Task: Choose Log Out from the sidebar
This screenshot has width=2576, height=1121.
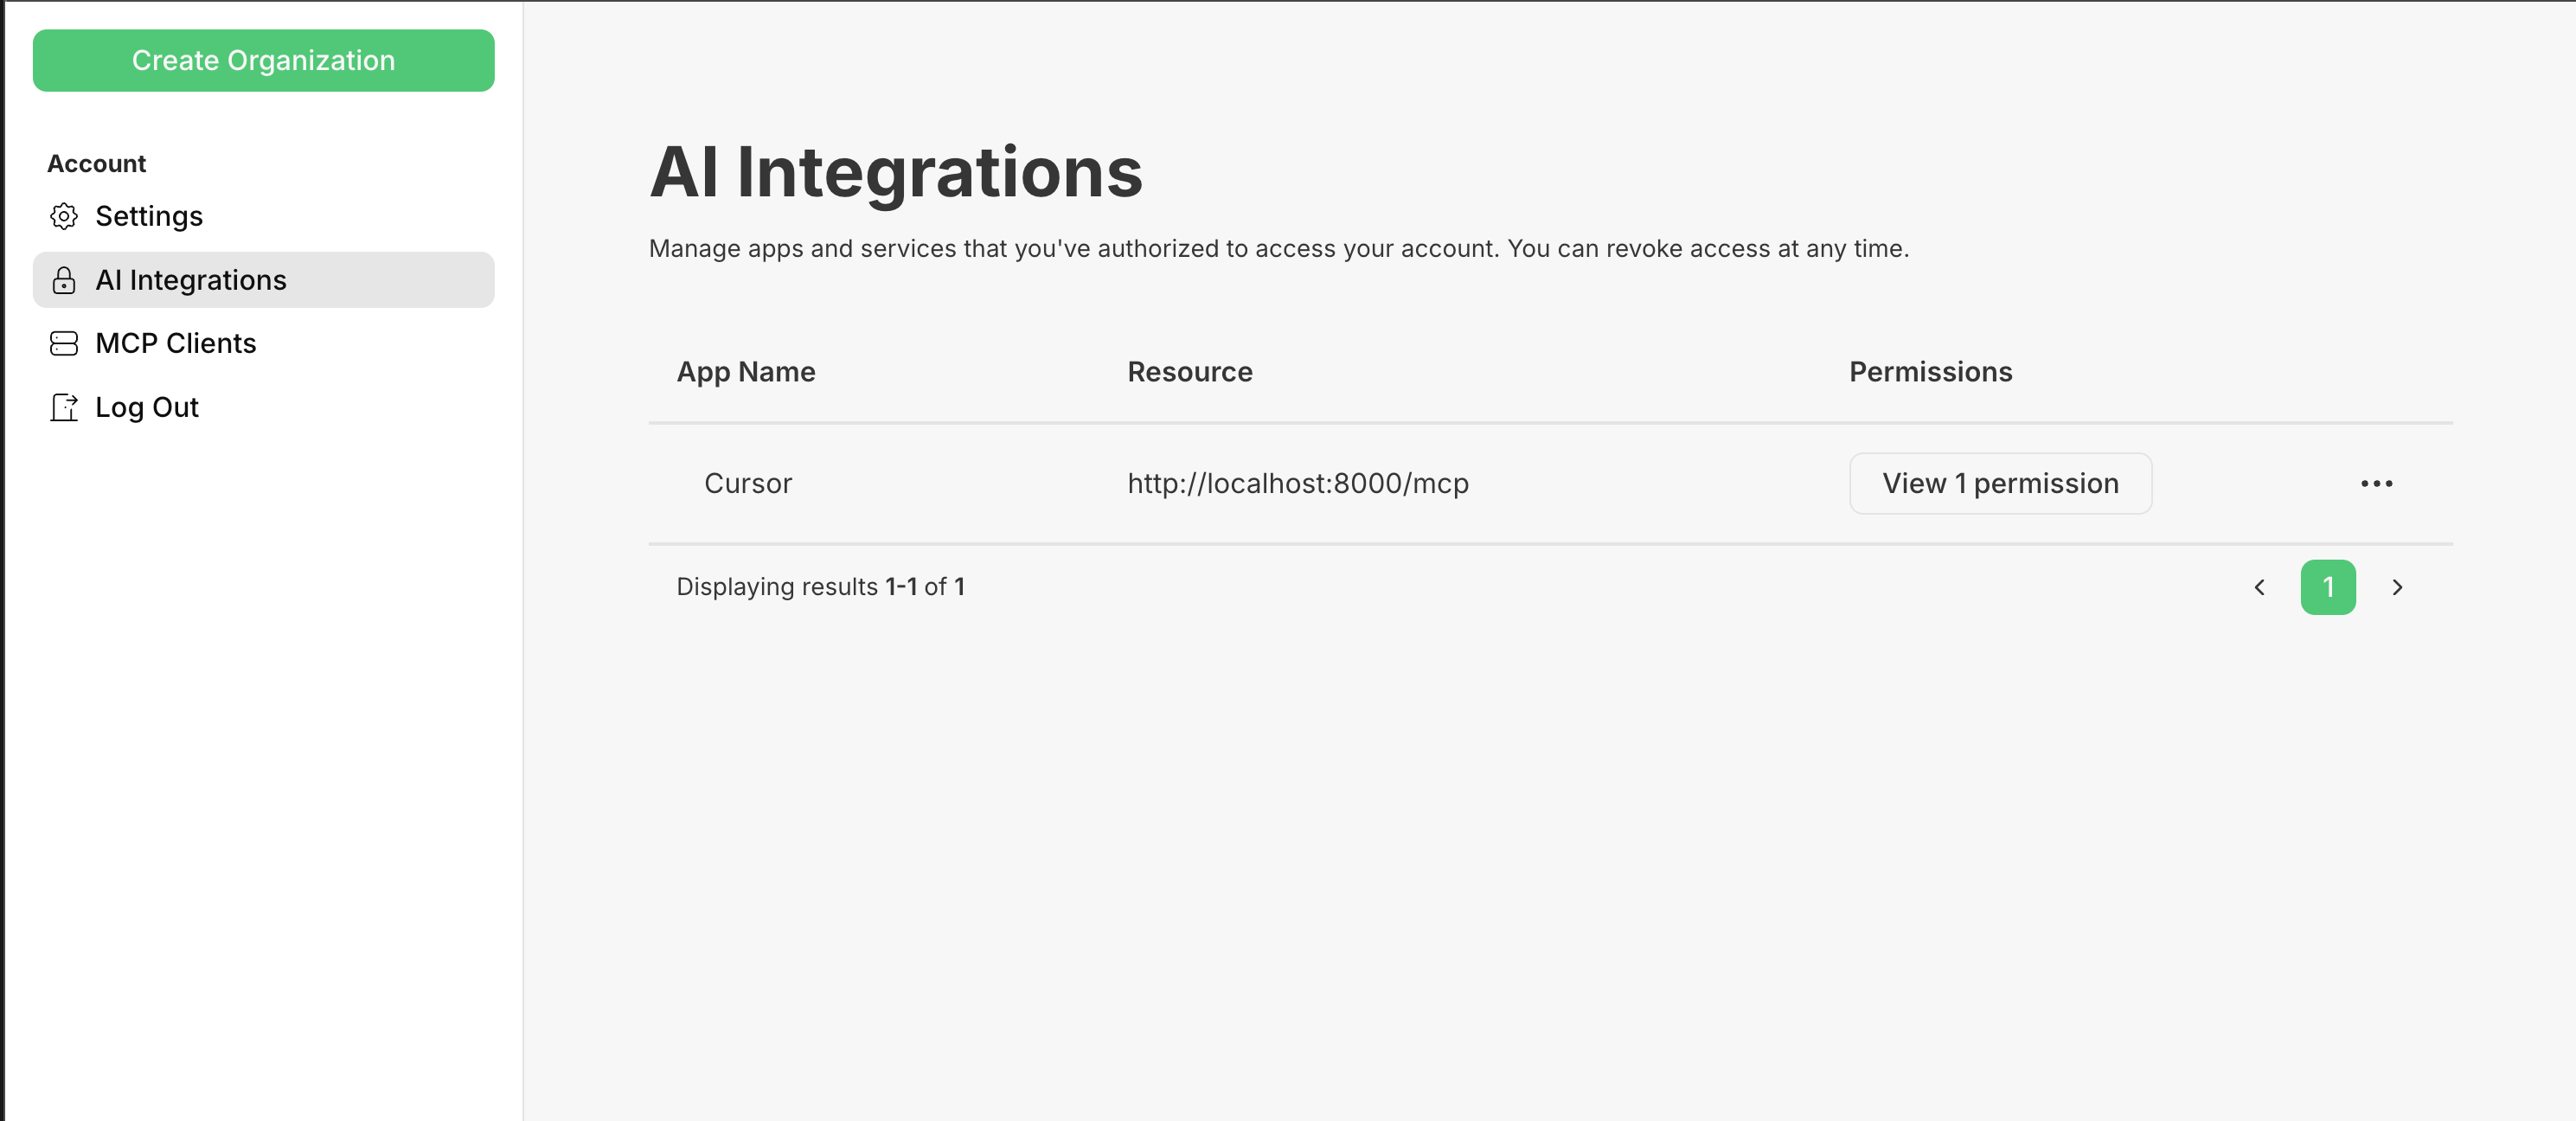Action: pyautogui.click(x=147, y=407)
